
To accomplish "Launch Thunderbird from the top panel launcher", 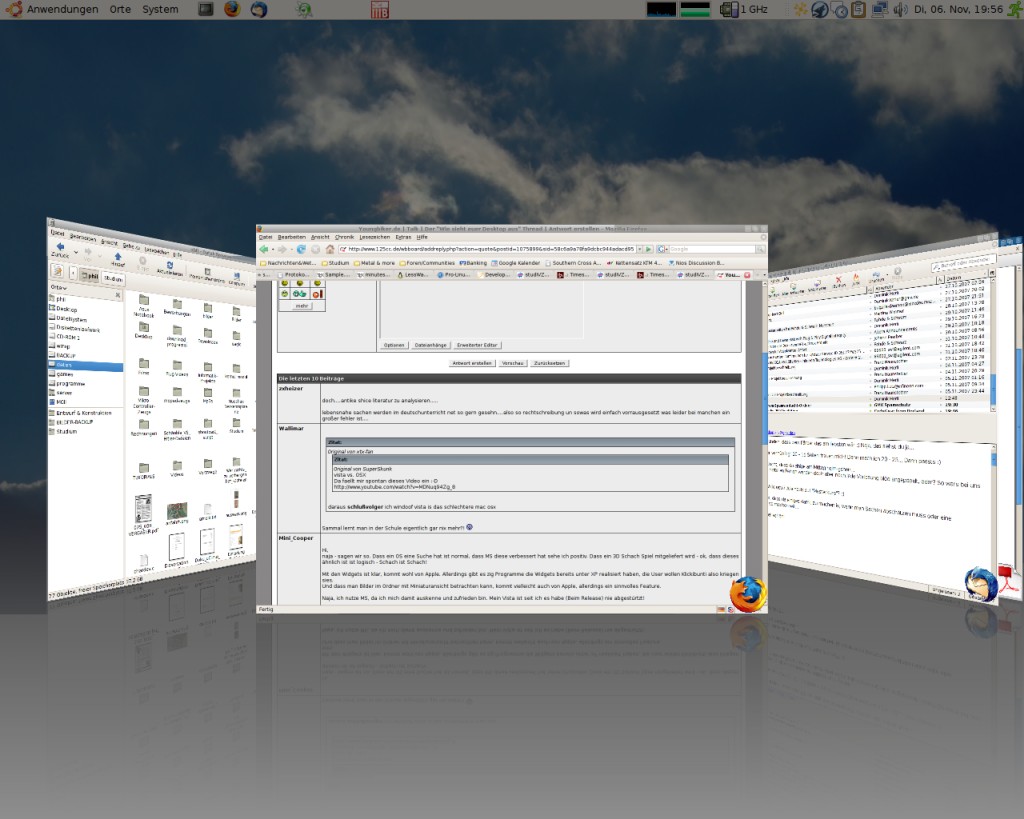I will (259, 9).
